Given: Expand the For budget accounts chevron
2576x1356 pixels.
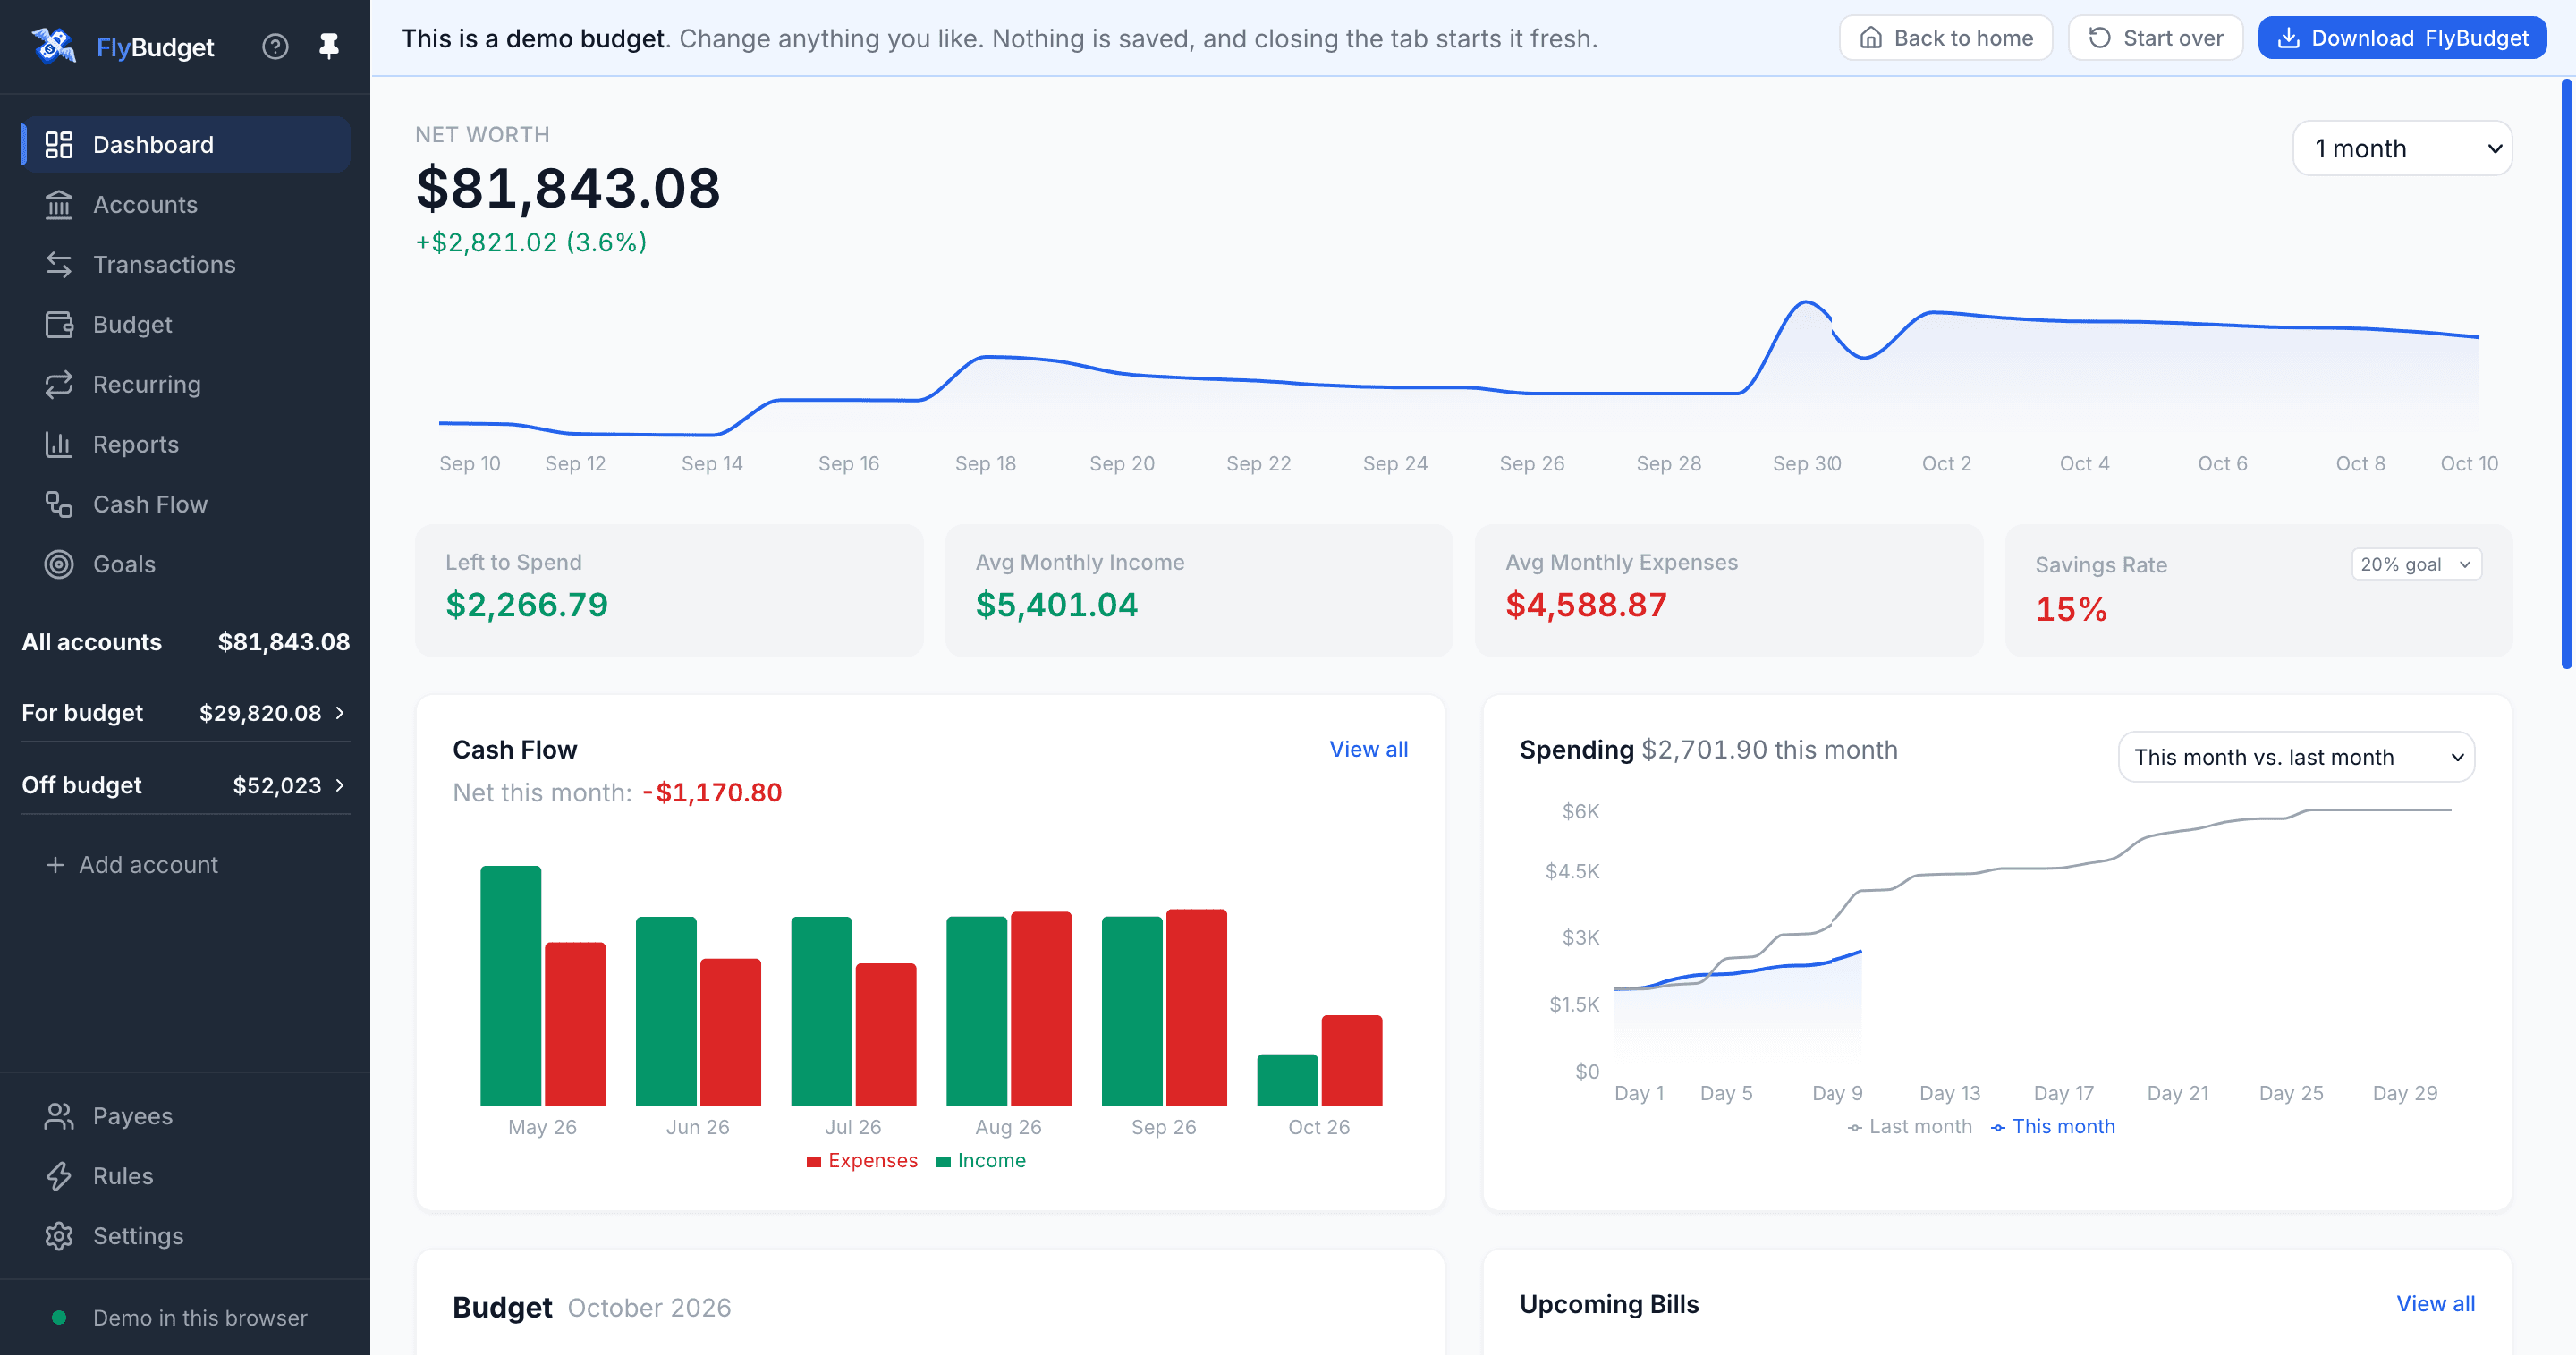Looking at the screenshot, I should [x=340, y=713].
